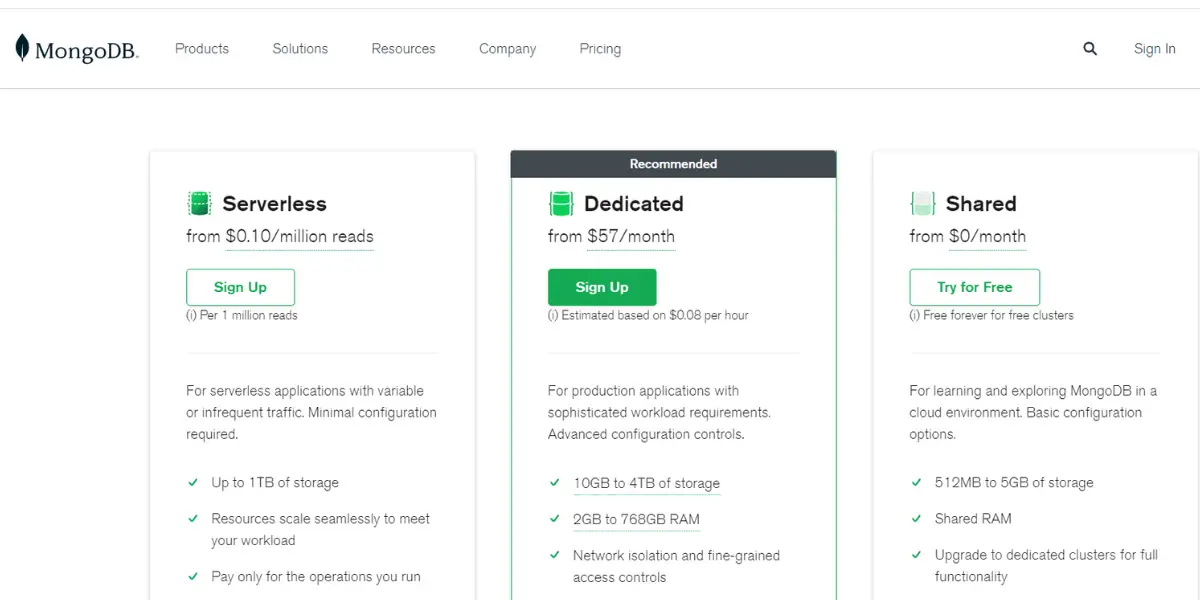Click checkmark beside 2GB to 768GB RAM
This screenshot has height=600, width=1200.
(x=555, y=518)
